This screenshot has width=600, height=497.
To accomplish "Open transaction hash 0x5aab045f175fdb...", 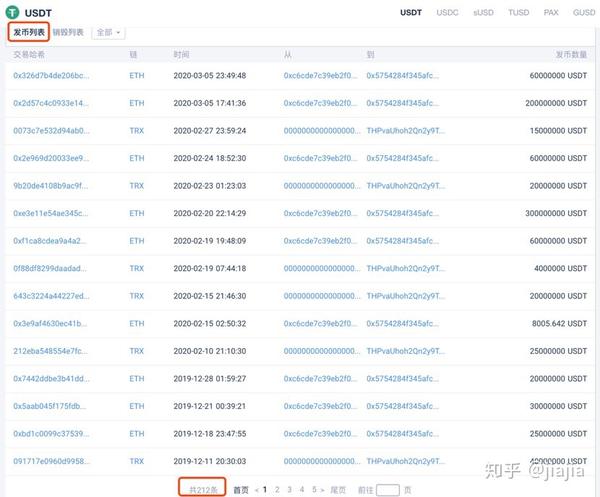I will (50, 406).
